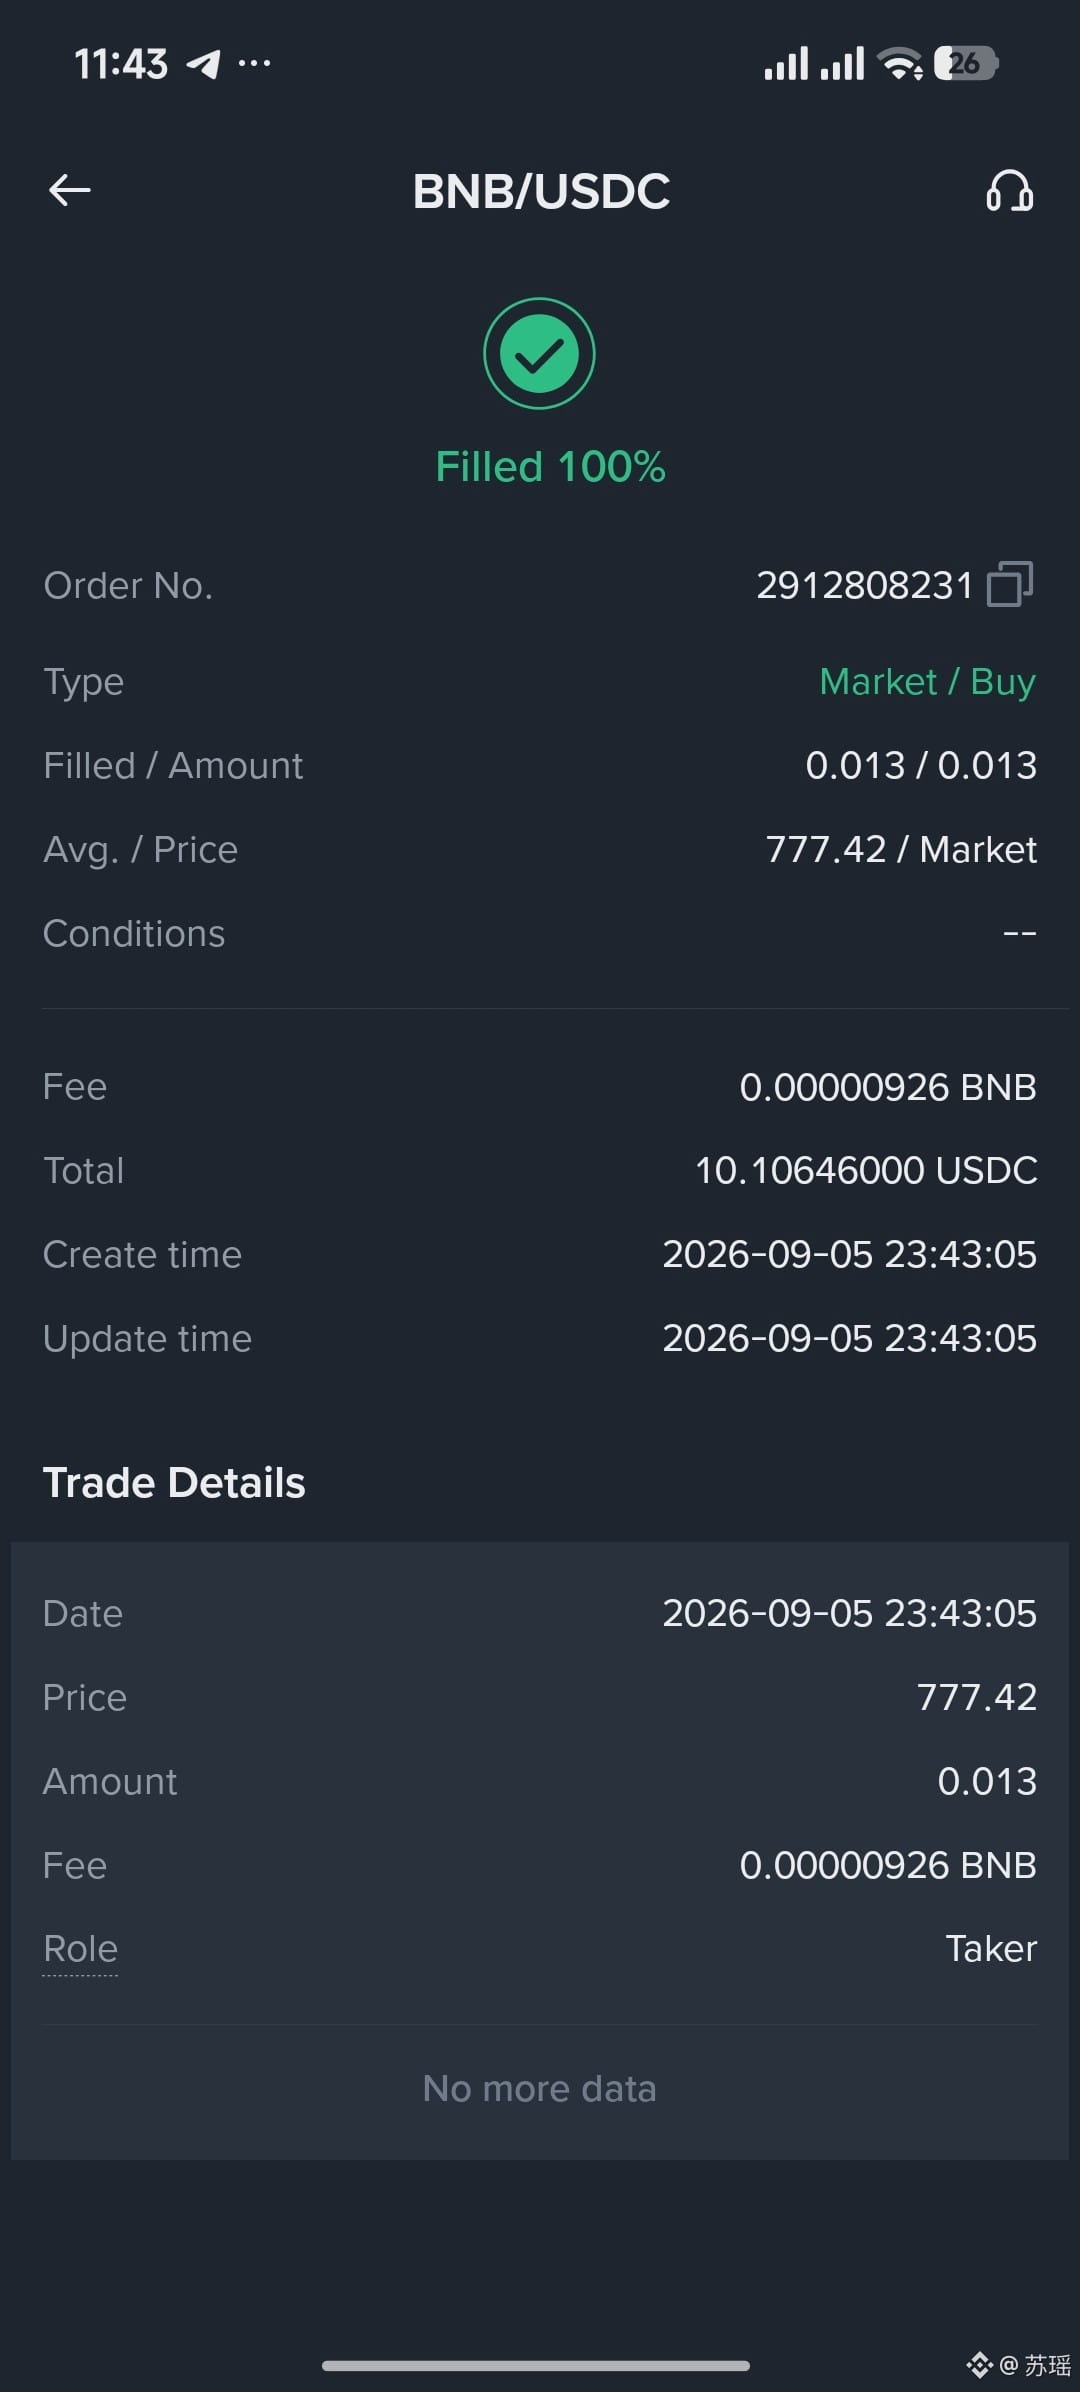
Task: Tap the Total 10.10646000 USDC value
Action: click(866, 1170)
